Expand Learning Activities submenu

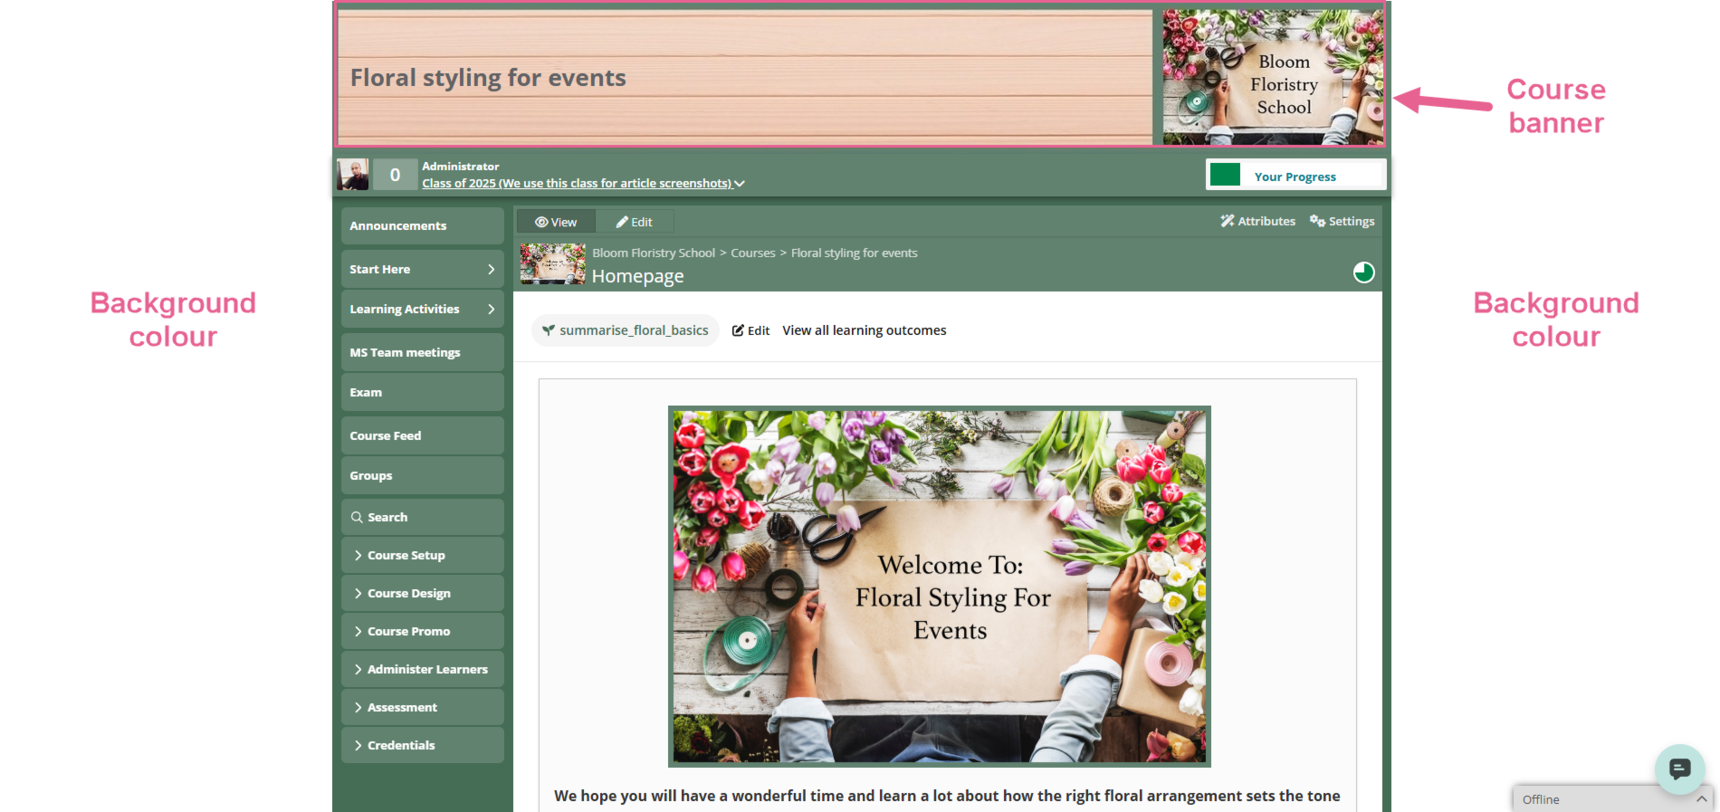(x=490, y=309)
